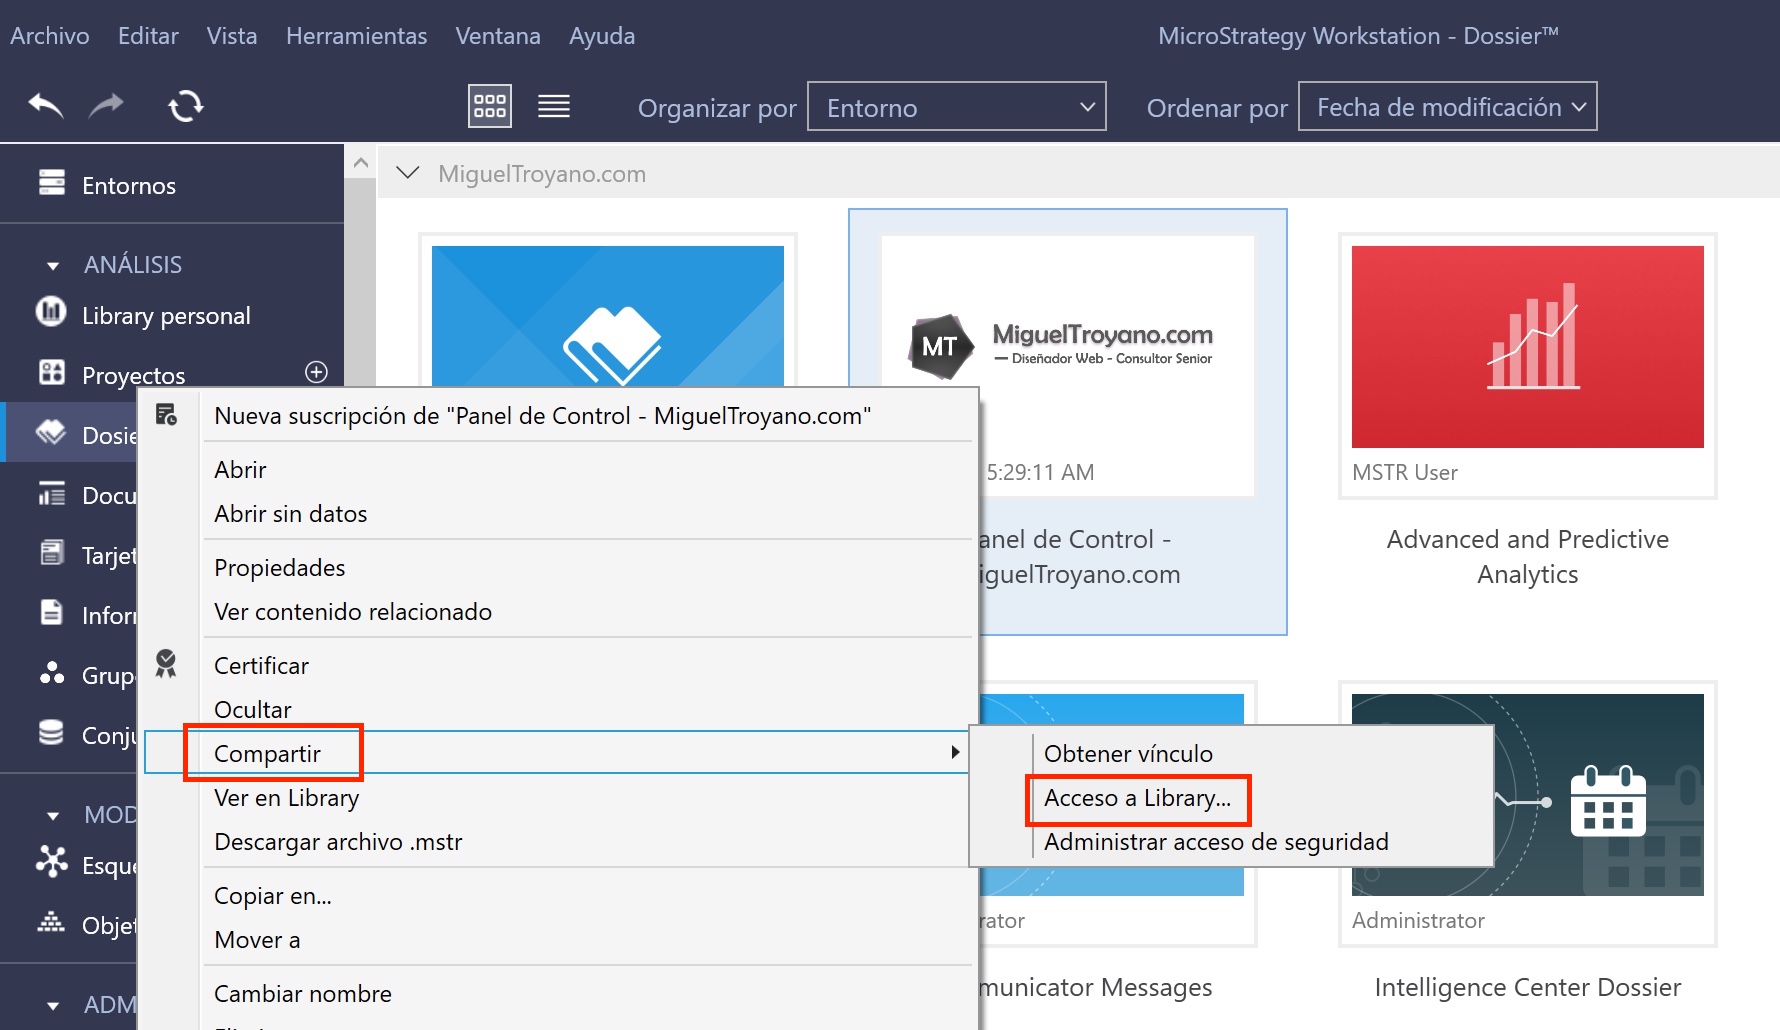The image size is (1780, 1030).
Task: Select the Conjuntos de datos icon
Action: [x=51, y=732]
